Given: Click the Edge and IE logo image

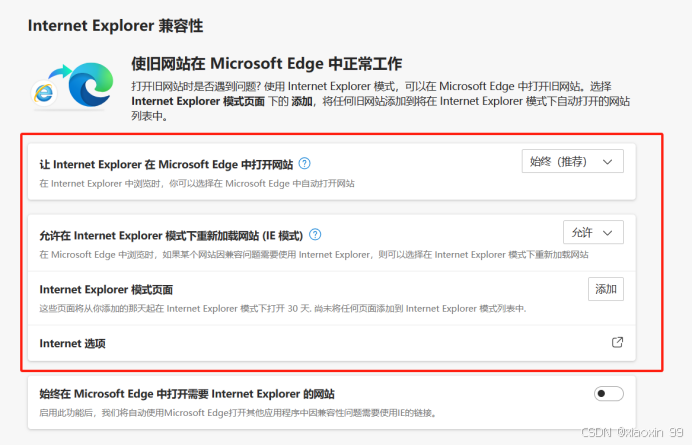Looking at the screenshot, I should pos(72,86).
